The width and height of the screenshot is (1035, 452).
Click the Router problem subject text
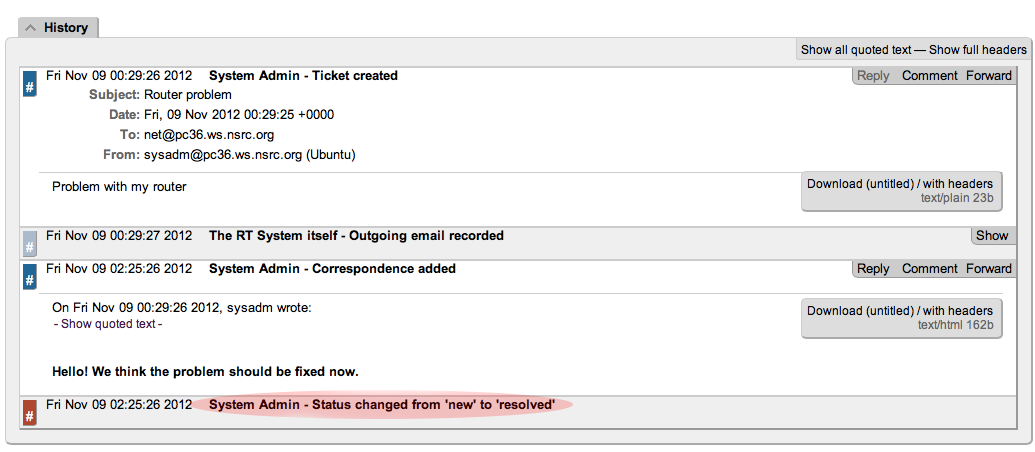[188, 95]
